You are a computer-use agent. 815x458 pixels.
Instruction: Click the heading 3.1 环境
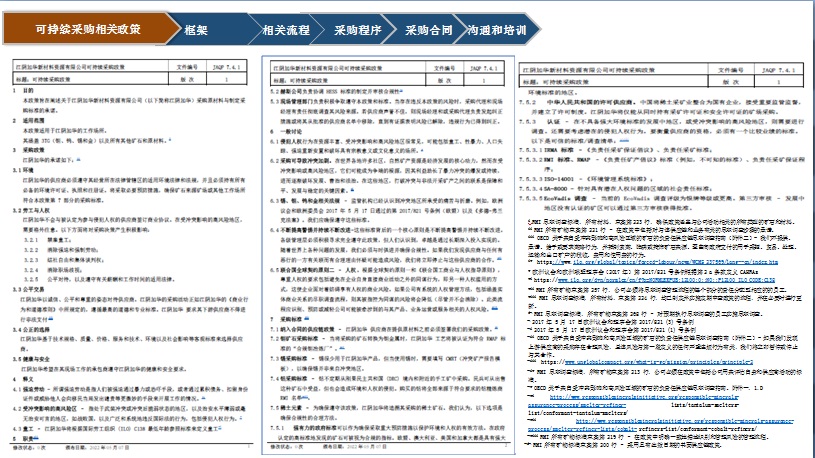pos(23,170)
